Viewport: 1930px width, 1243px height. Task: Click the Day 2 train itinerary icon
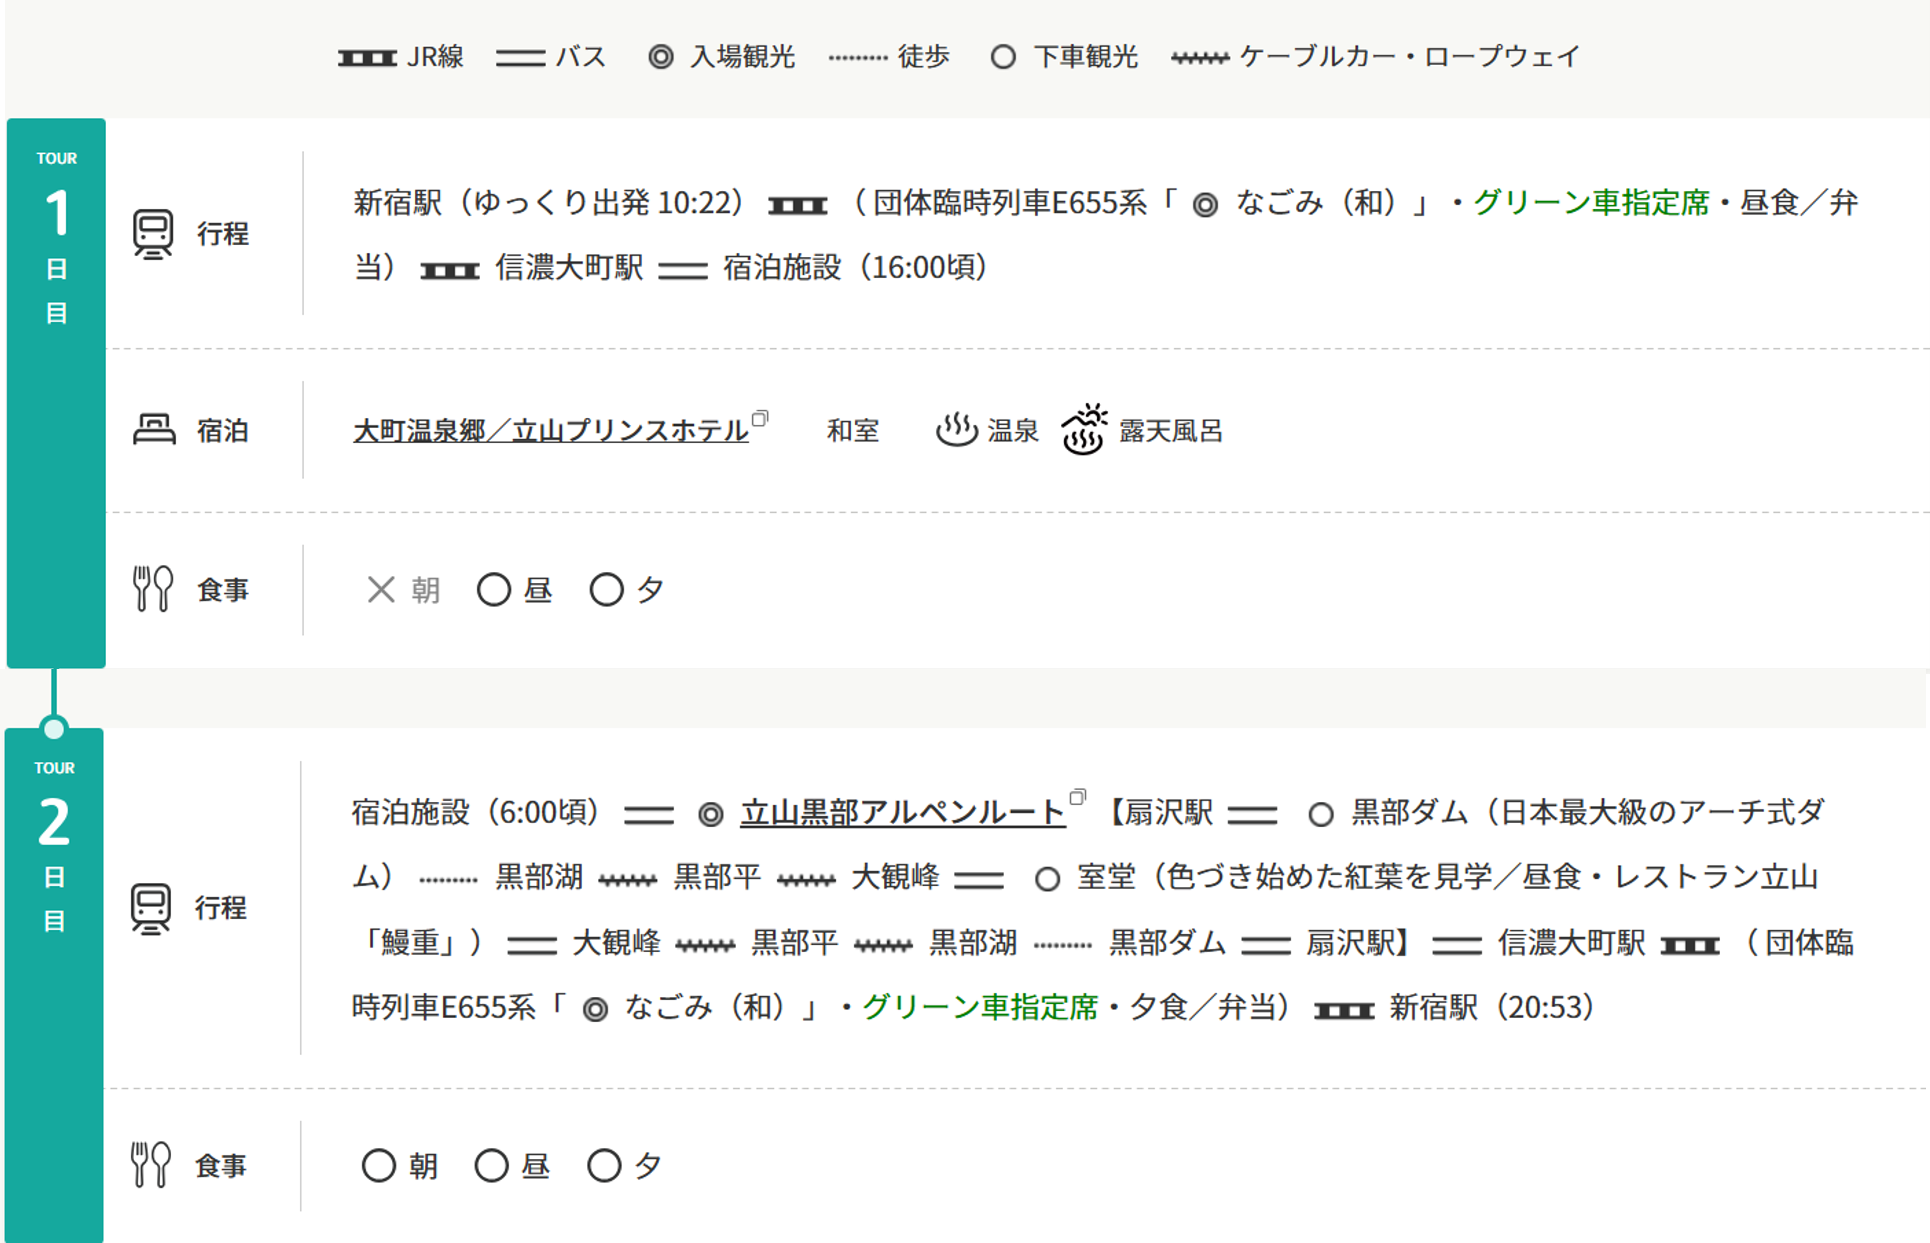(x=151, y=909)
